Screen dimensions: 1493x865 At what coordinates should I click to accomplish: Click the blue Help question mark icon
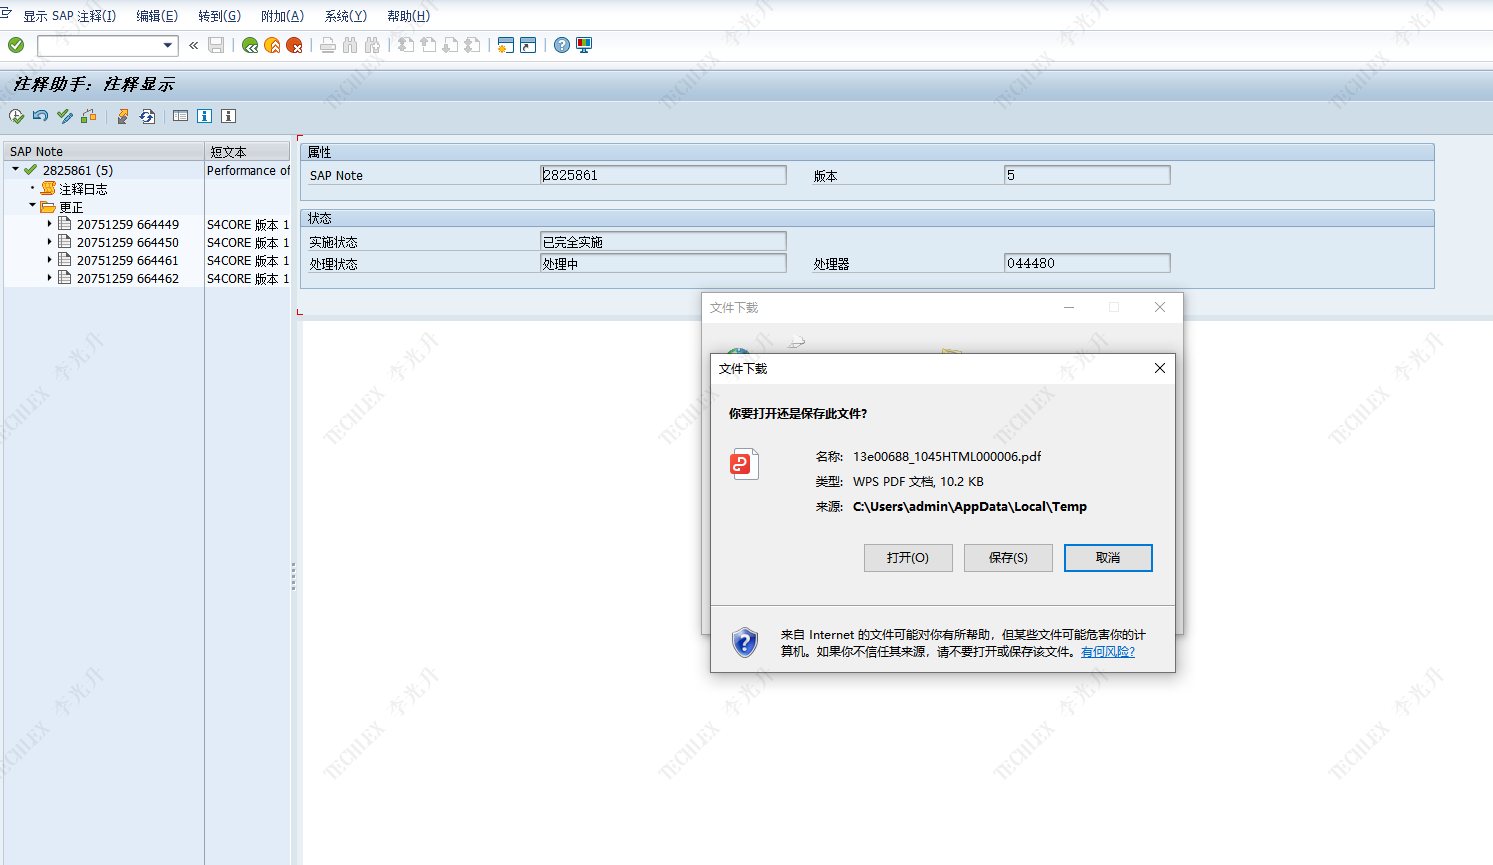click(562, 45)
